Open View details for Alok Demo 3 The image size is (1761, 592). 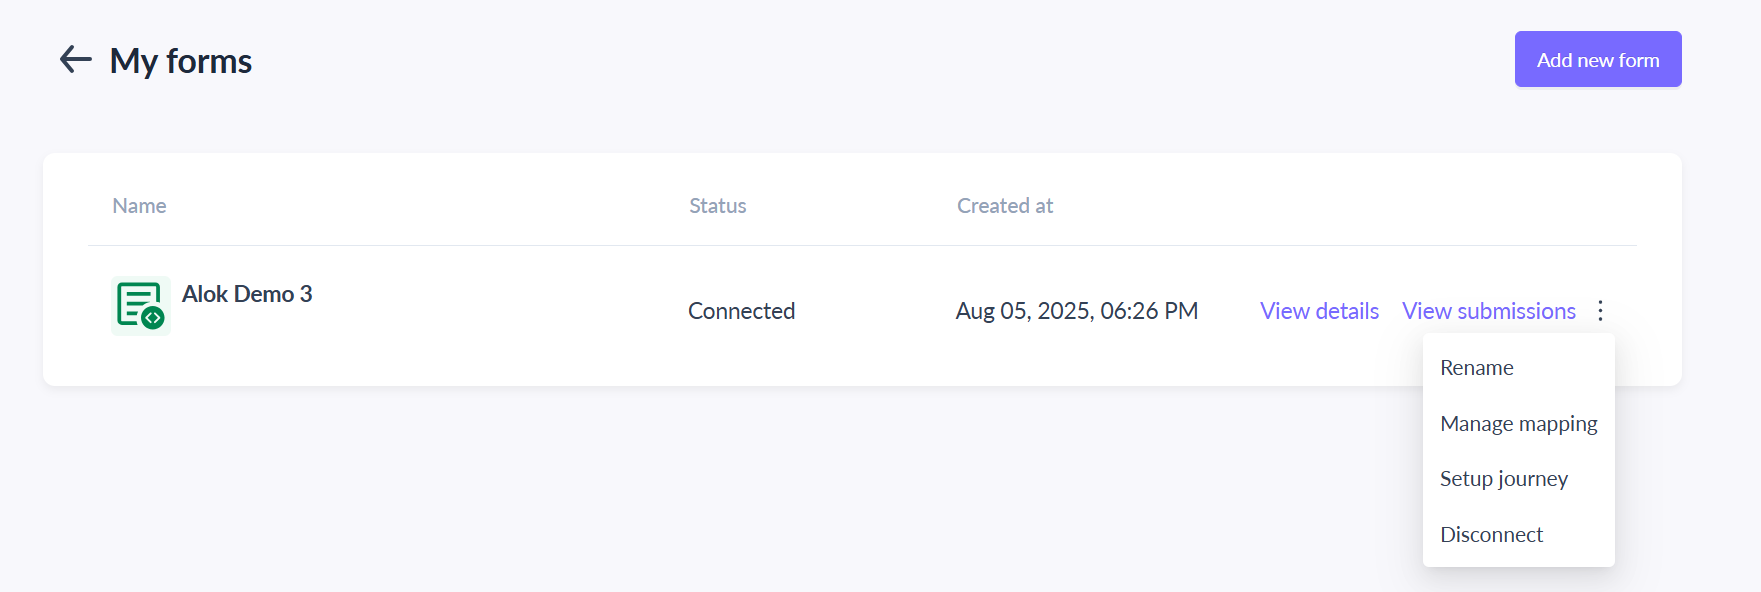pyautogui.click(x=1319, y=311)
